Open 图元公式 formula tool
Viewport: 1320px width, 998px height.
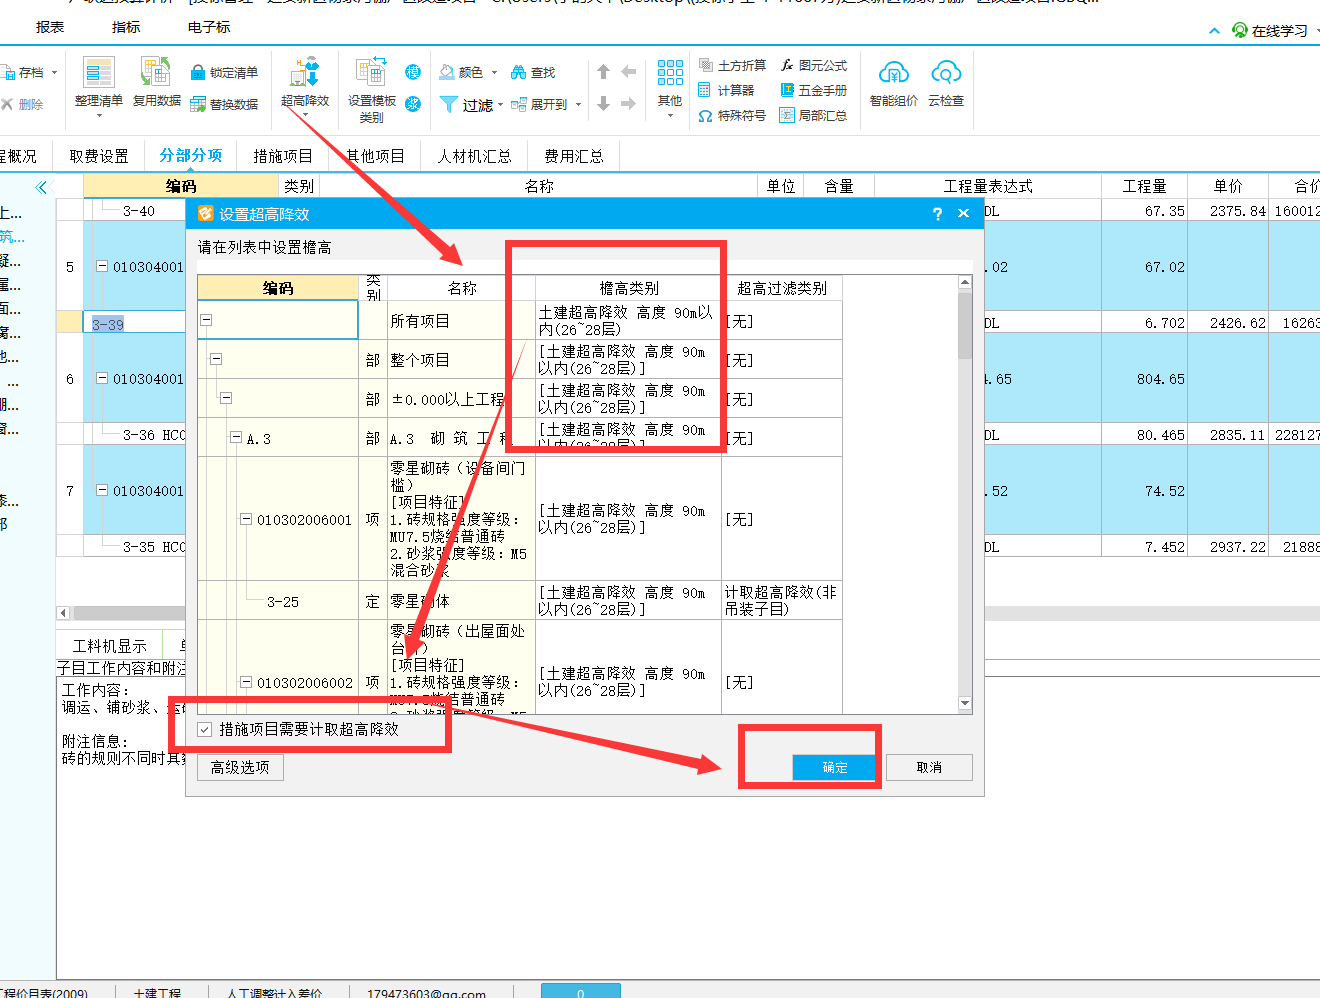point(813,65)
